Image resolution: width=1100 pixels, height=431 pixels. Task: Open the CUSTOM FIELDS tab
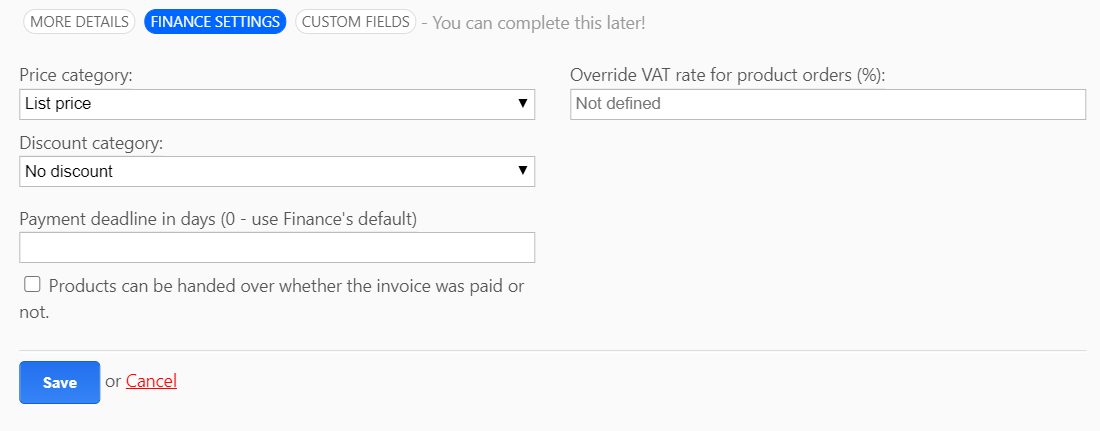[x=356, y=22]
